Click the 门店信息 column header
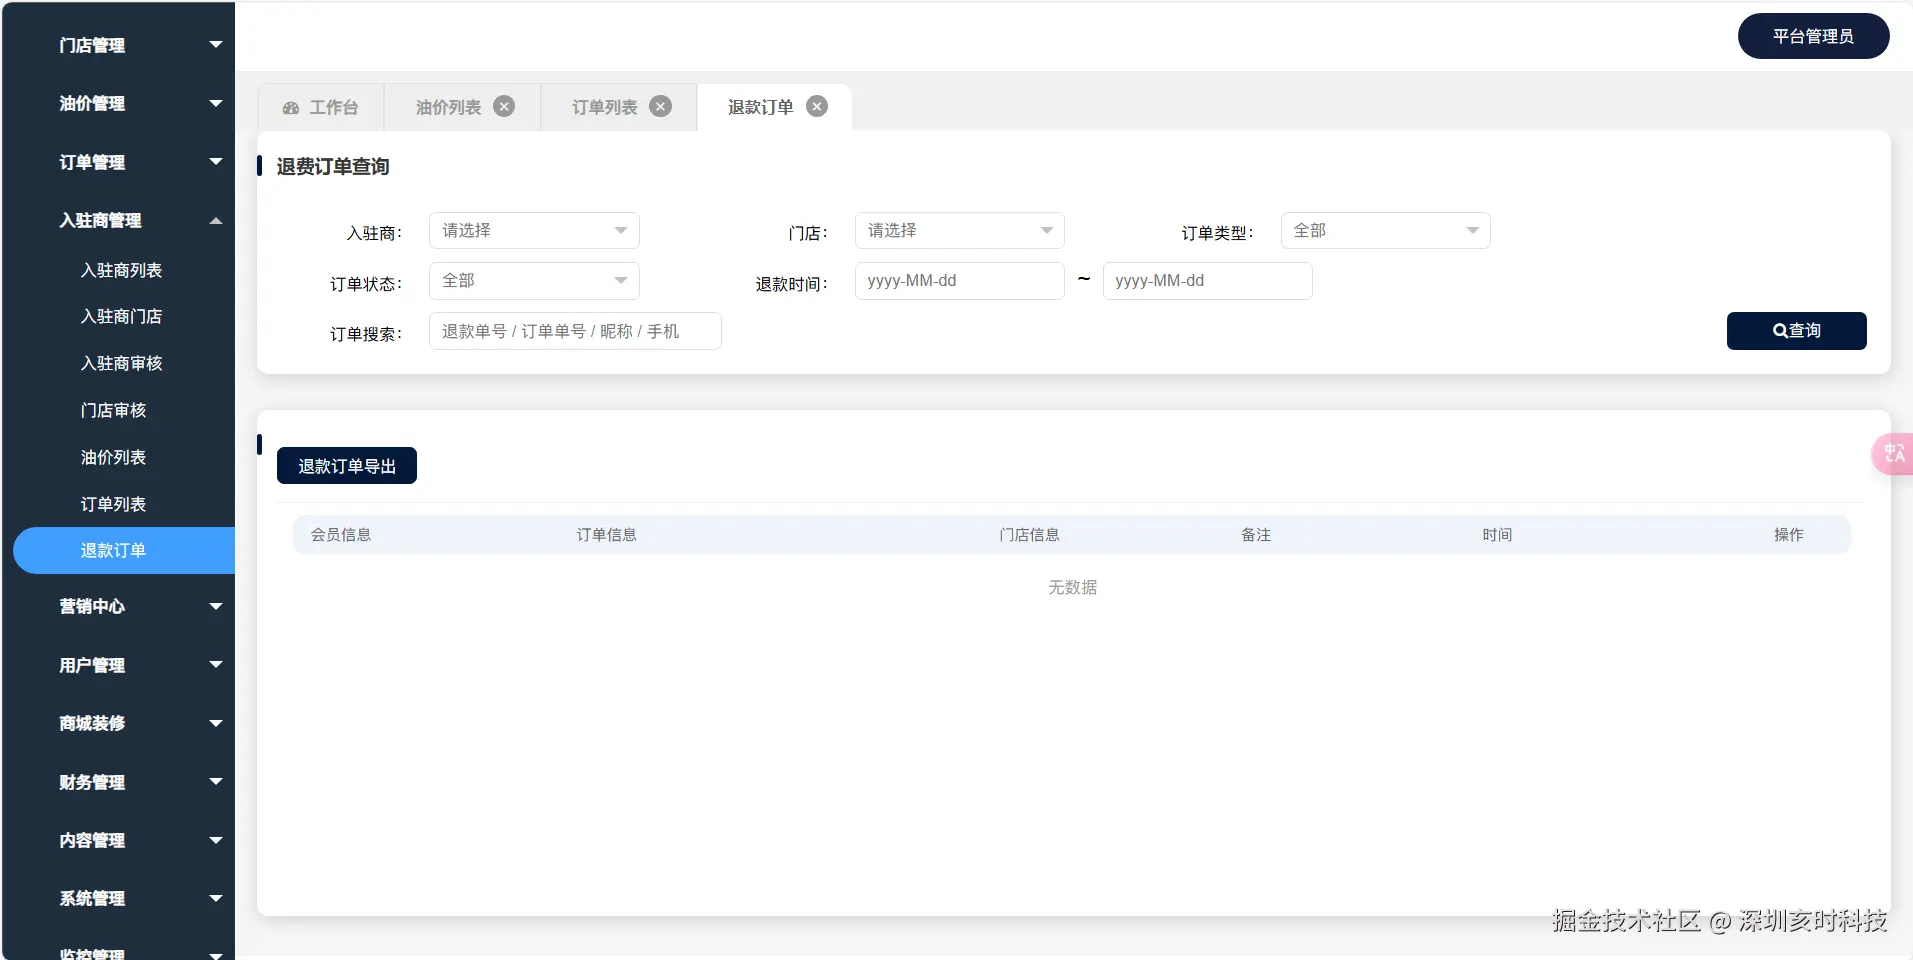The width and height of the screenshot is (1913, 960). pyautogui.click(x=1029, y=535)
